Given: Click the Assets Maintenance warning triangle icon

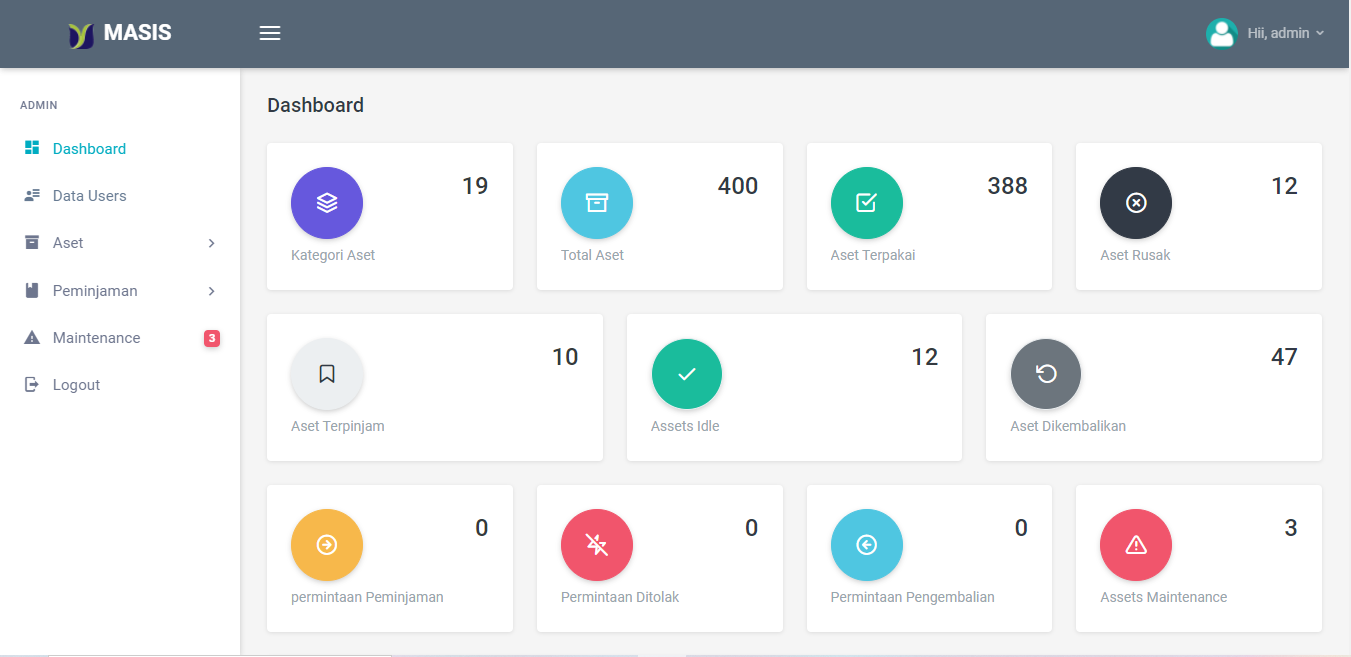Looking at the screenshot, I should (1136, 545).
